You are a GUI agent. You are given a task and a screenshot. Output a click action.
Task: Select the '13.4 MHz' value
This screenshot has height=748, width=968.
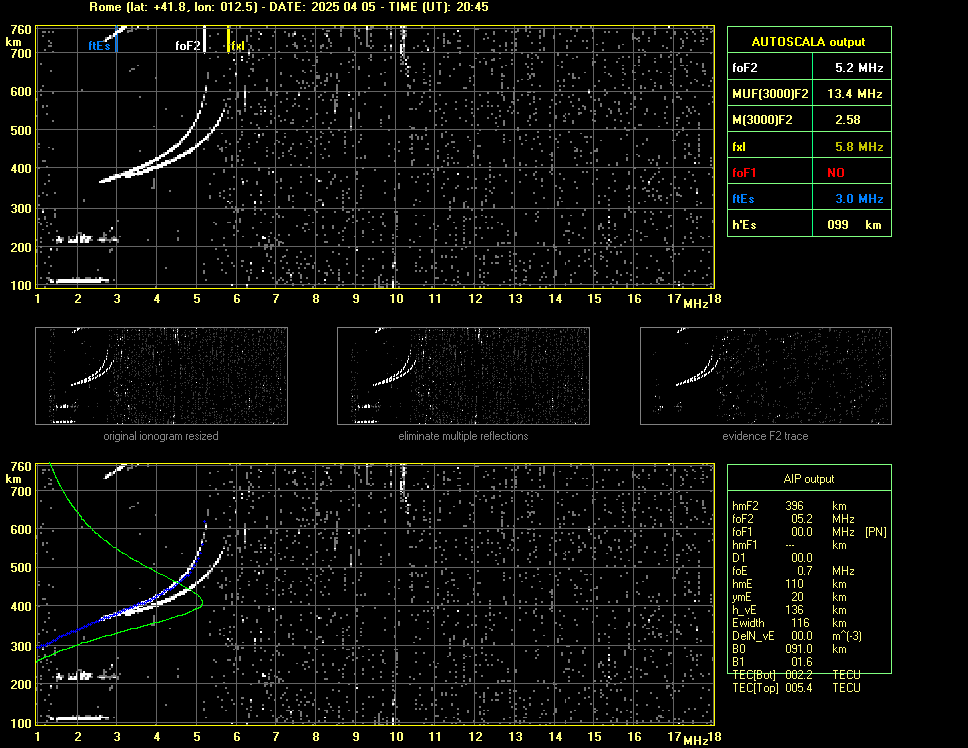(854, 94)
